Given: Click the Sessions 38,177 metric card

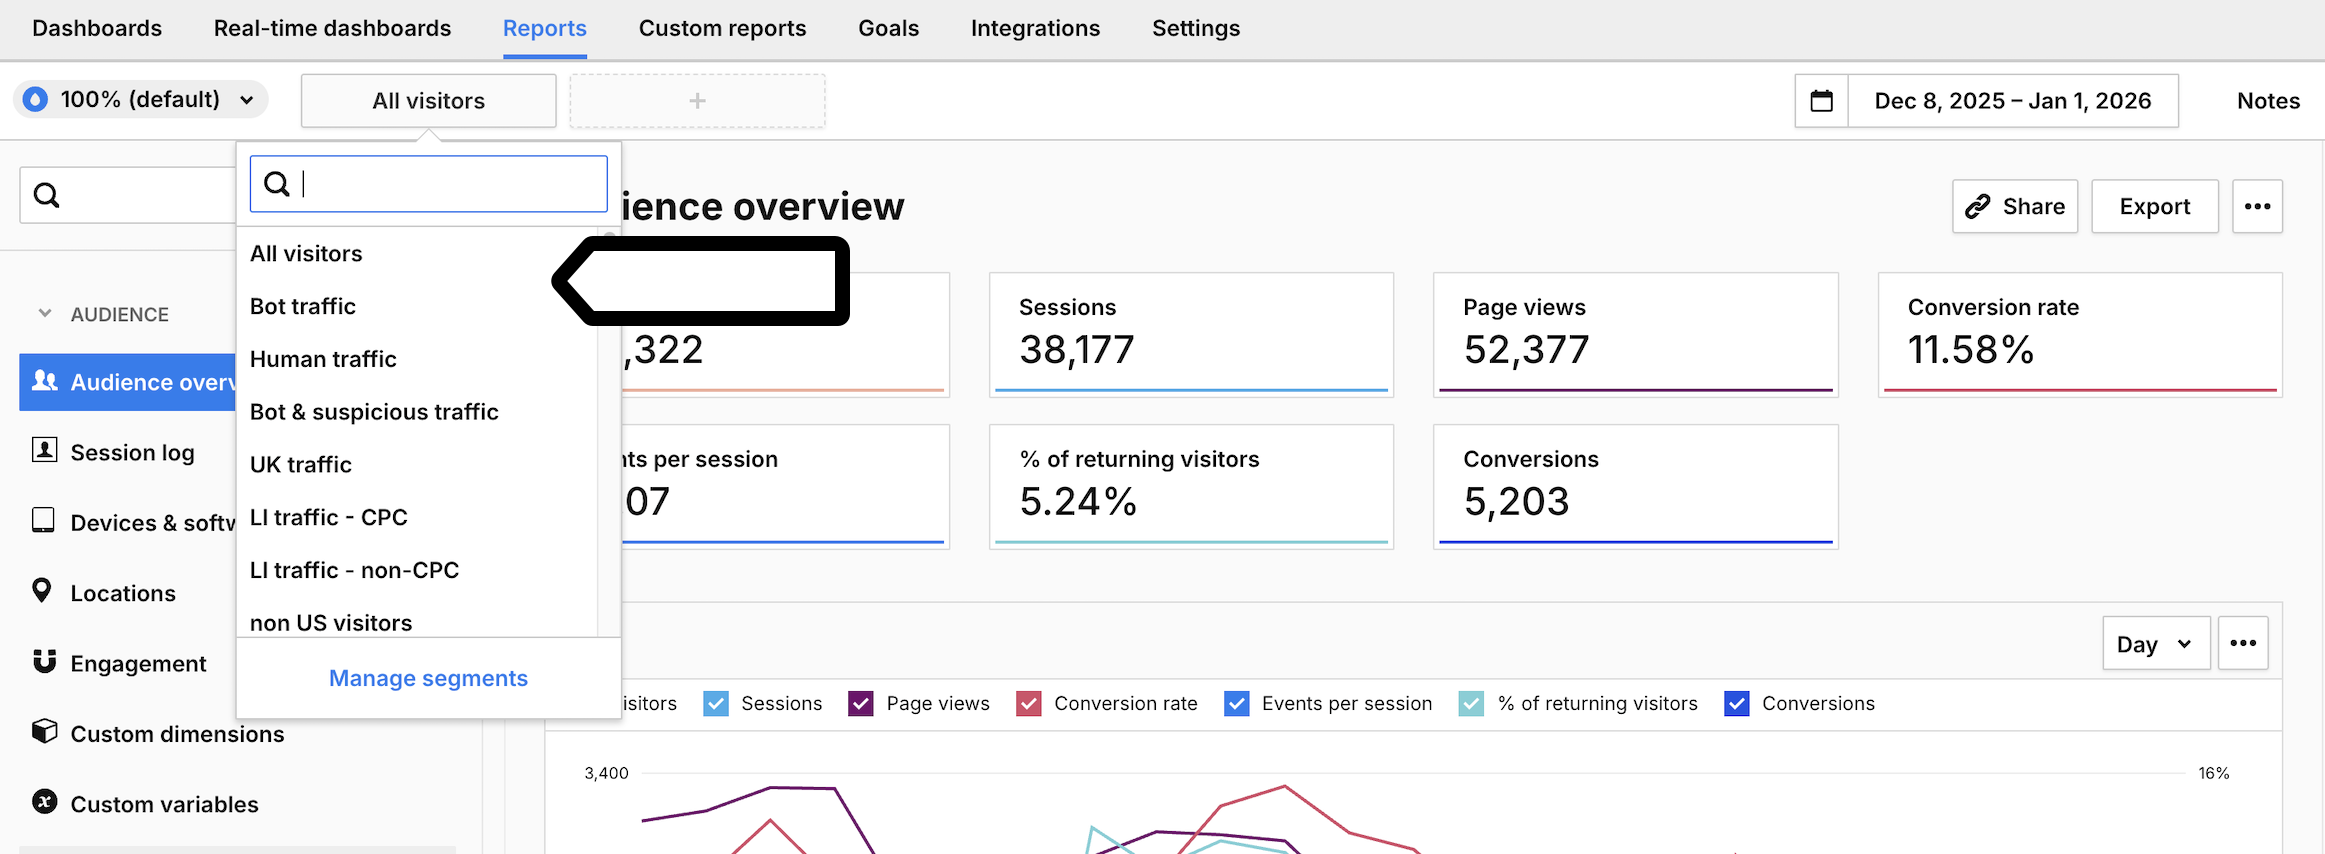Looking at the screenshot, I should 1191,335.
